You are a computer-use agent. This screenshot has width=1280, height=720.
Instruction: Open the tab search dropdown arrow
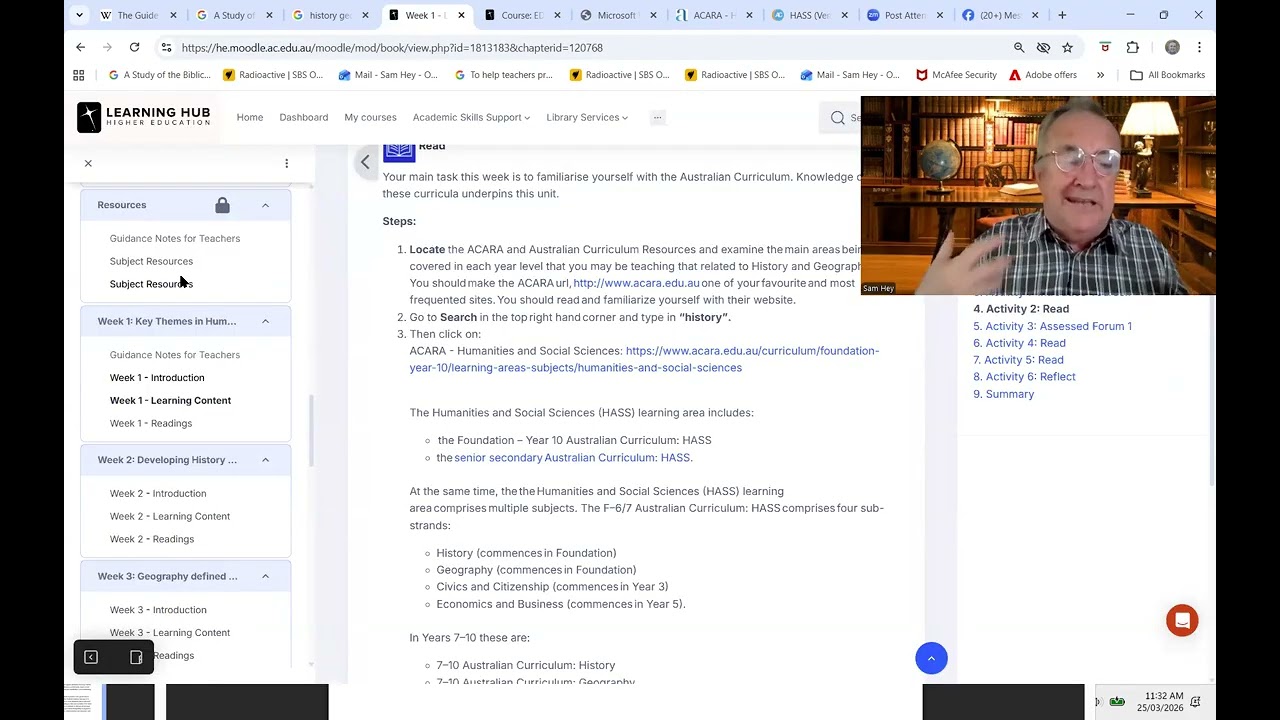[x=80, y=15]
